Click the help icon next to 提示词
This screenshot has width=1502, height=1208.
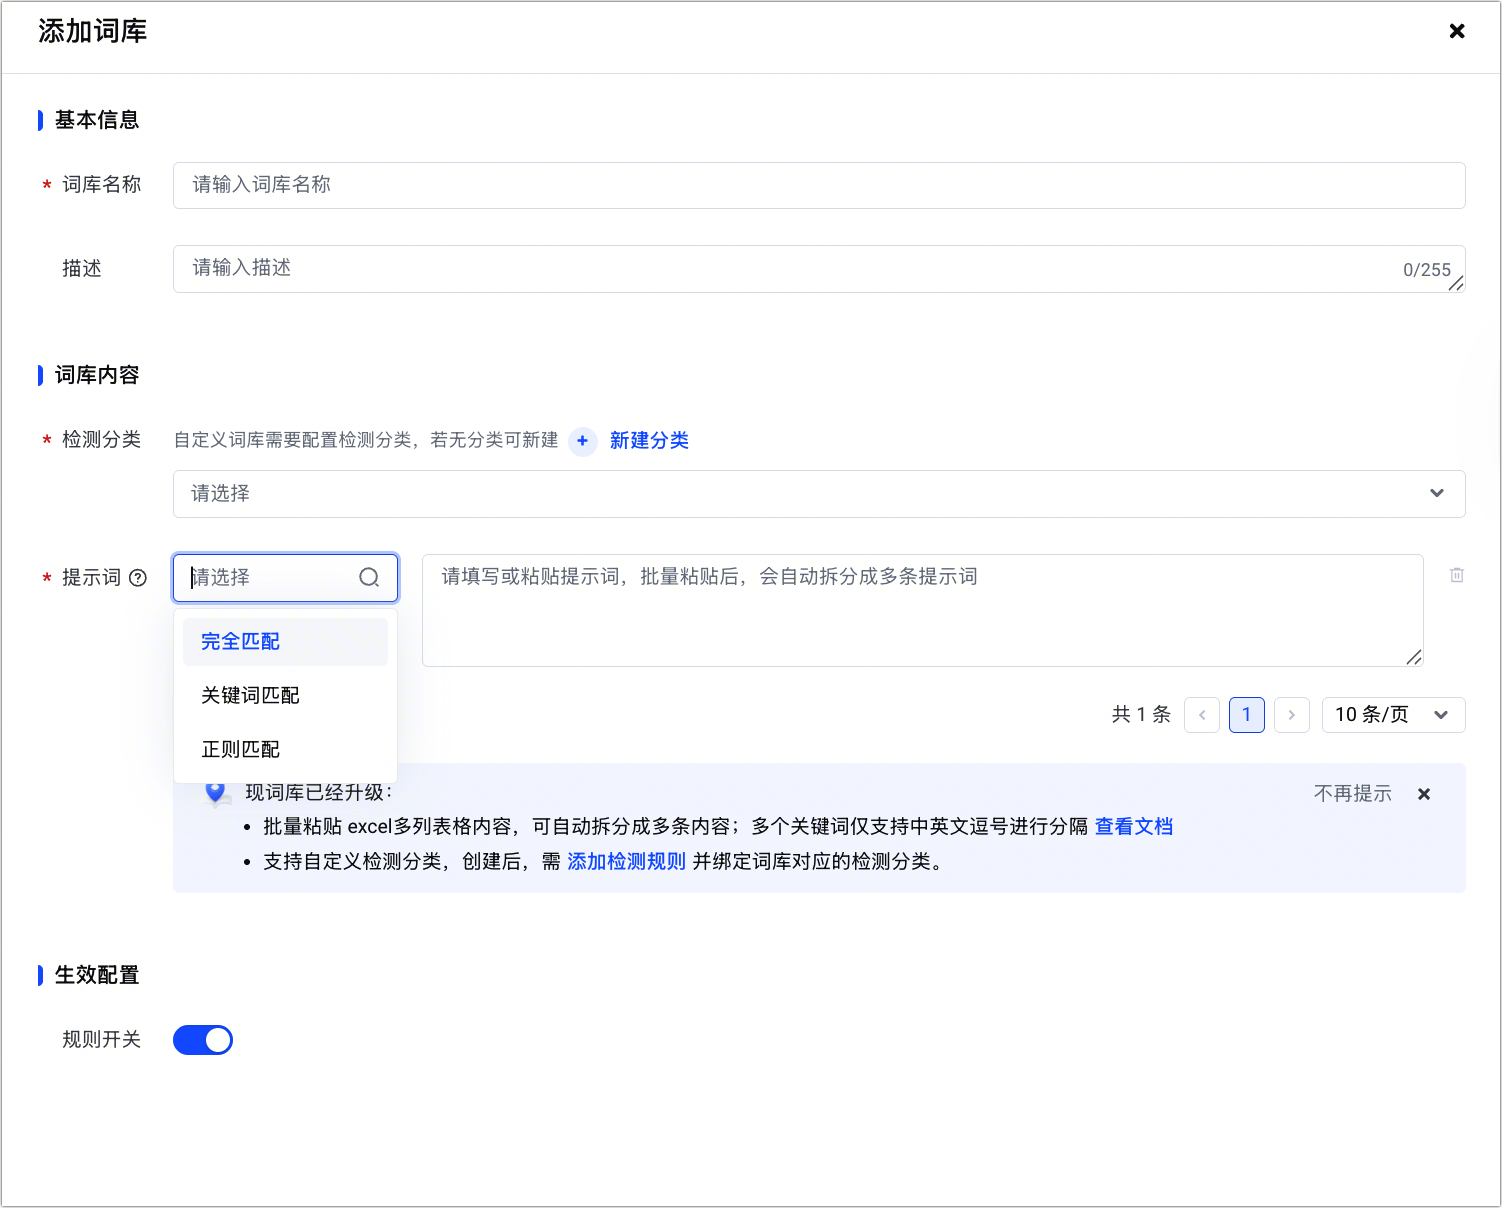click(x=138, y=578)
